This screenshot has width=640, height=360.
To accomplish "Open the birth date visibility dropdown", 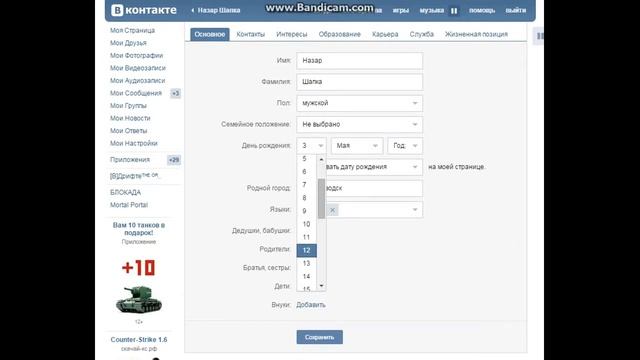I will pos(374,167).
